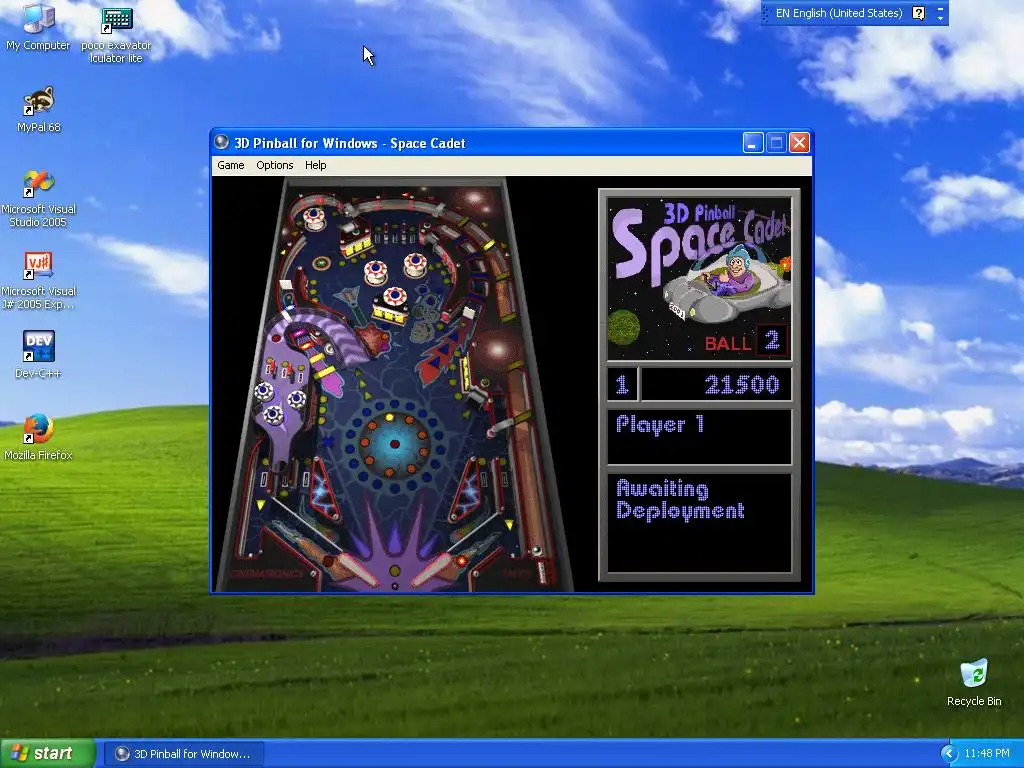Minimize the 3D Pinball window
The height and width of the screenshot is (768, 1024).
tap(753, 142)
